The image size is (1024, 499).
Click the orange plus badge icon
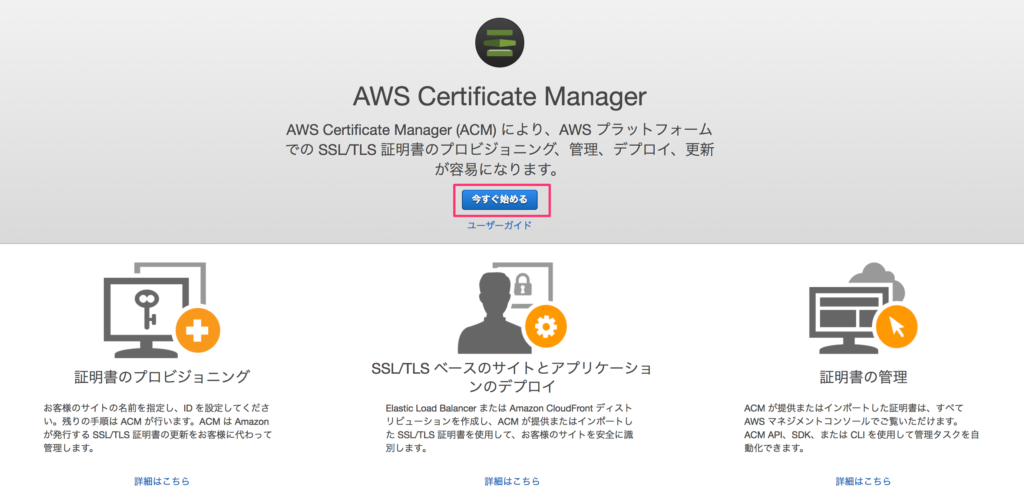198,332
